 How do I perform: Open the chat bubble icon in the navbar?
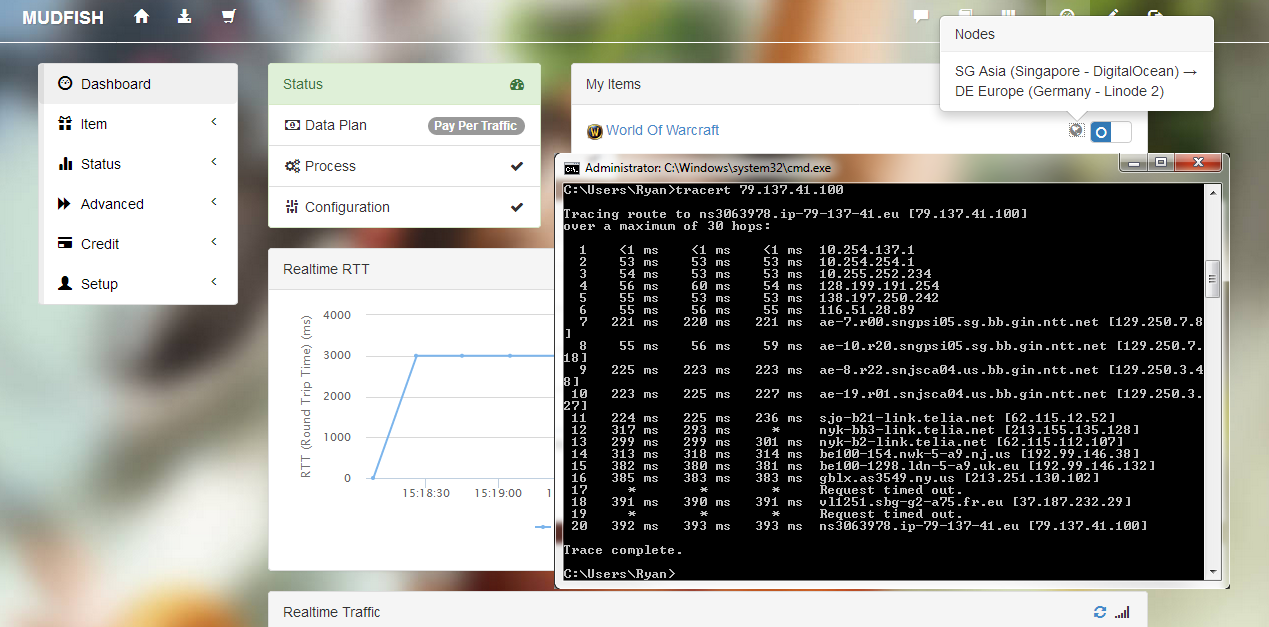(x=921, y=17)
